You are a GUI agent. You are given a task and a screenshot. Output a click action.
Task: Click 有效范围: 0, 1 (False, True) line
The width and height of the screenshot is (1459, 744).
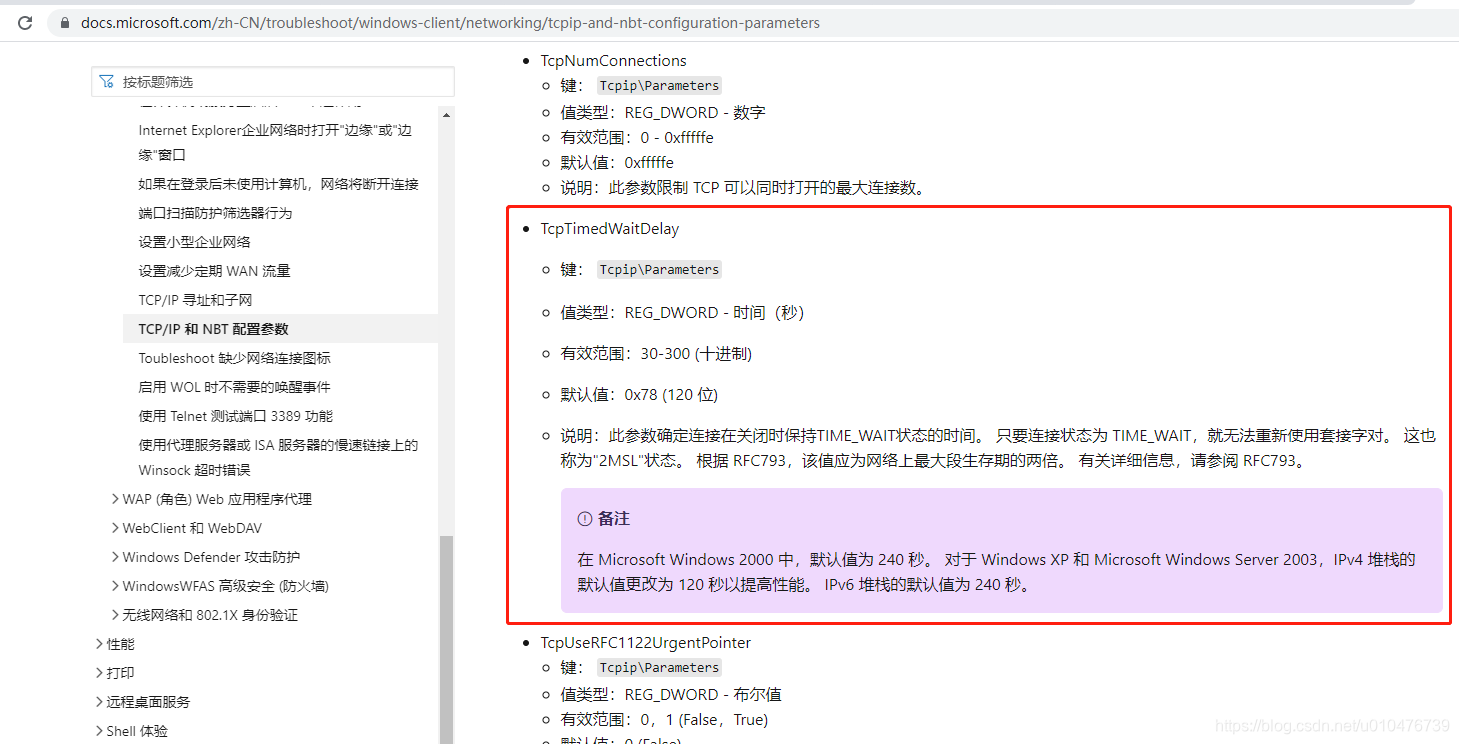(x=664, y=720)
